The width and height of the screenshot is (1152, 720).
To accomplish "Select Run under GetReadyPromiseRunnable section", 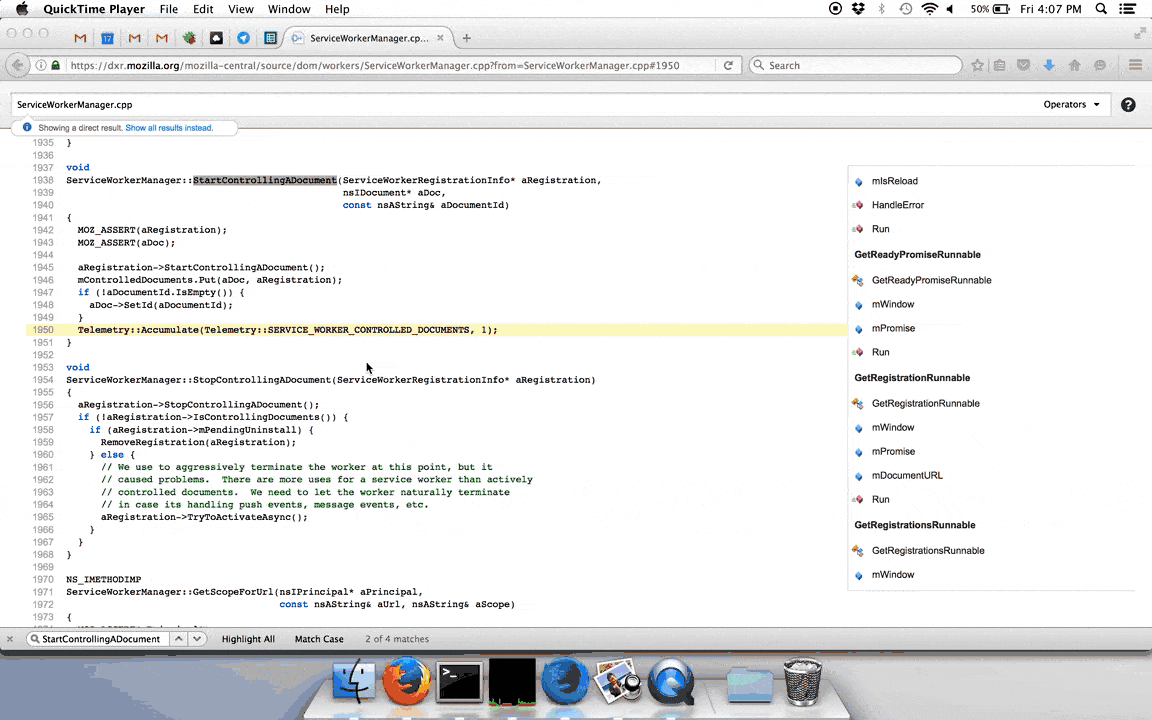I will click(880, 352).
